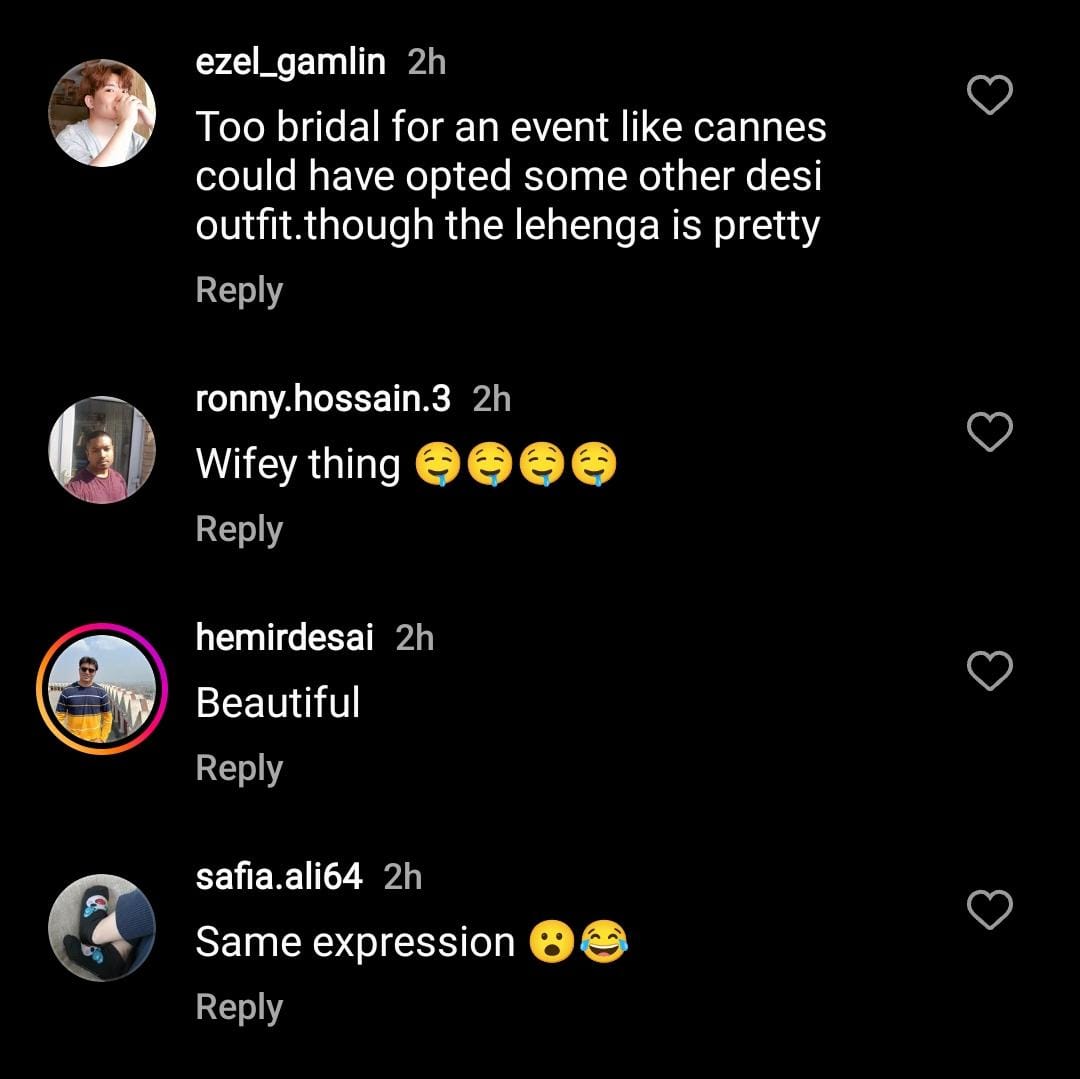This screenshot has width=1080, height=1079.
Task: Like ronny.hossain.3's Wifey thing comment
Action: pos(990,432)
